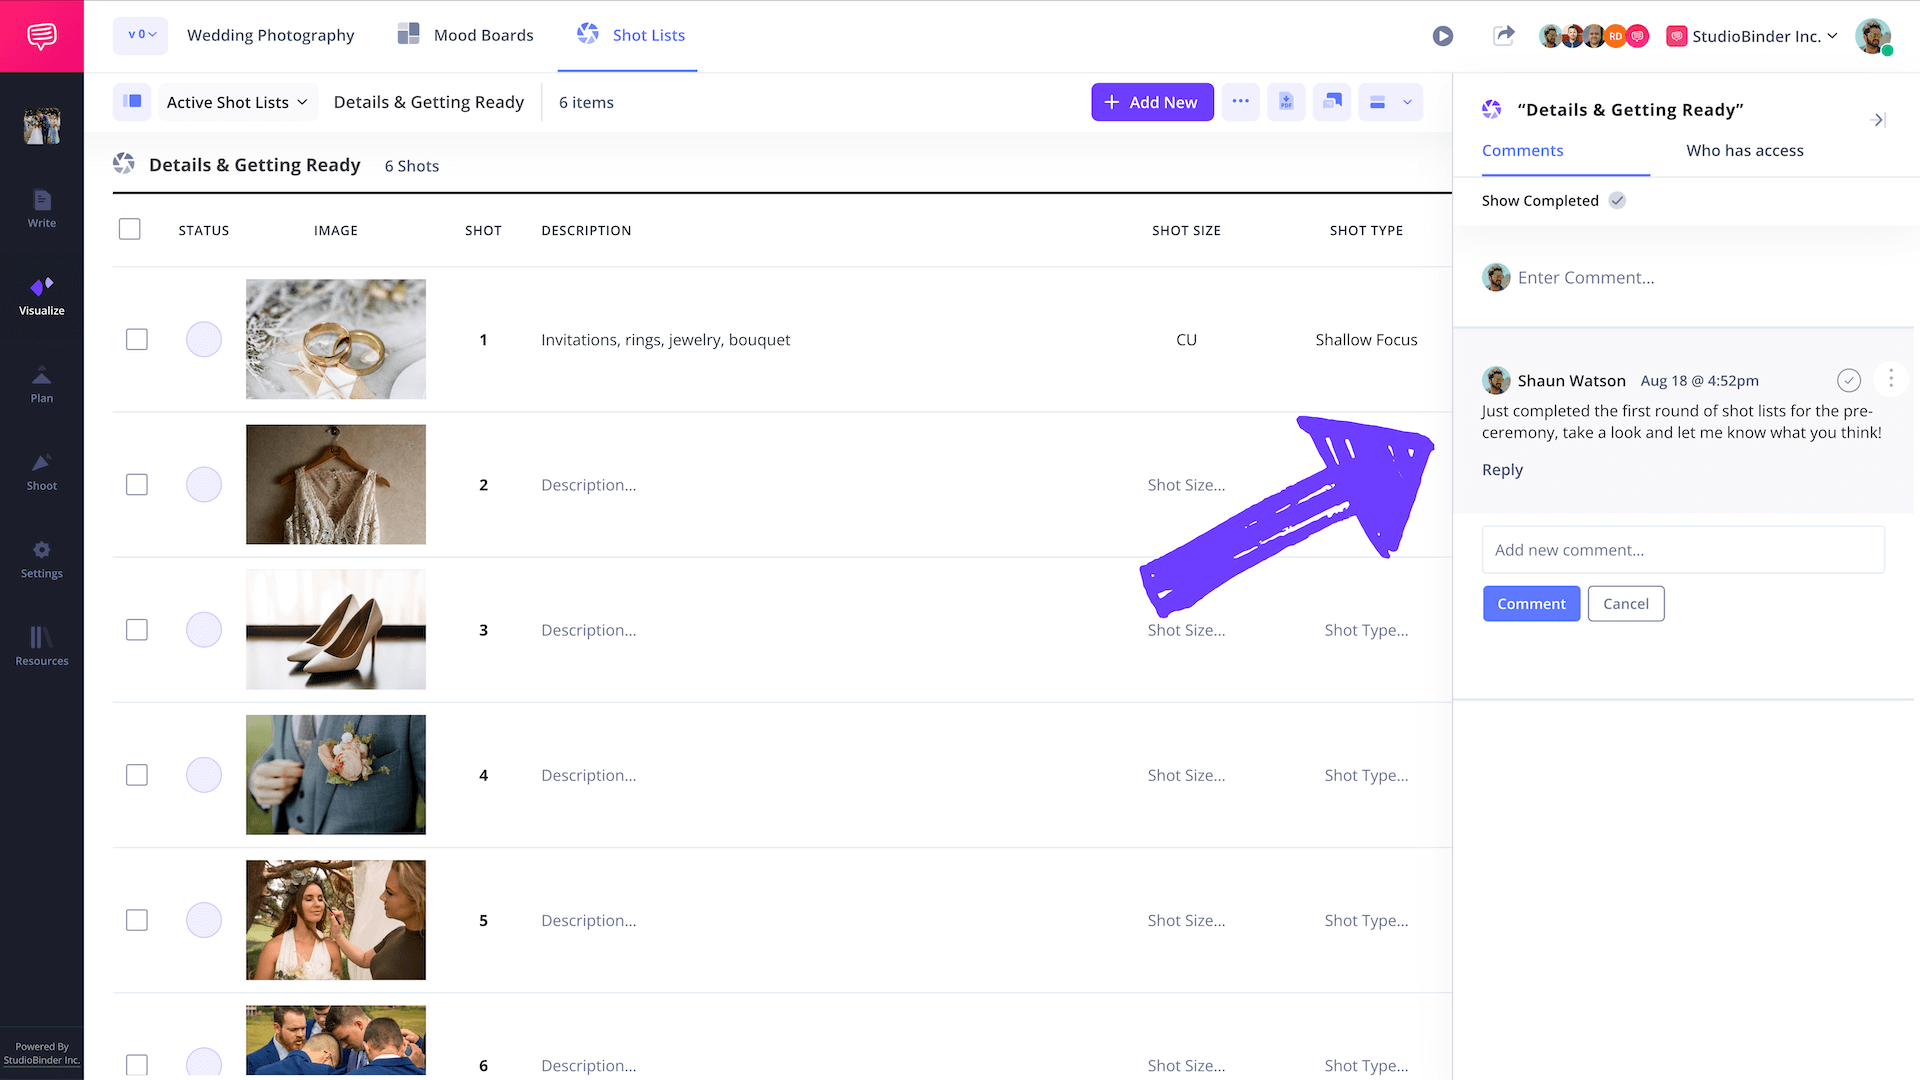The height and width of the screenshot is (1080, 1920).
Task: Click the Add New button
Action: coord(1152,102)
